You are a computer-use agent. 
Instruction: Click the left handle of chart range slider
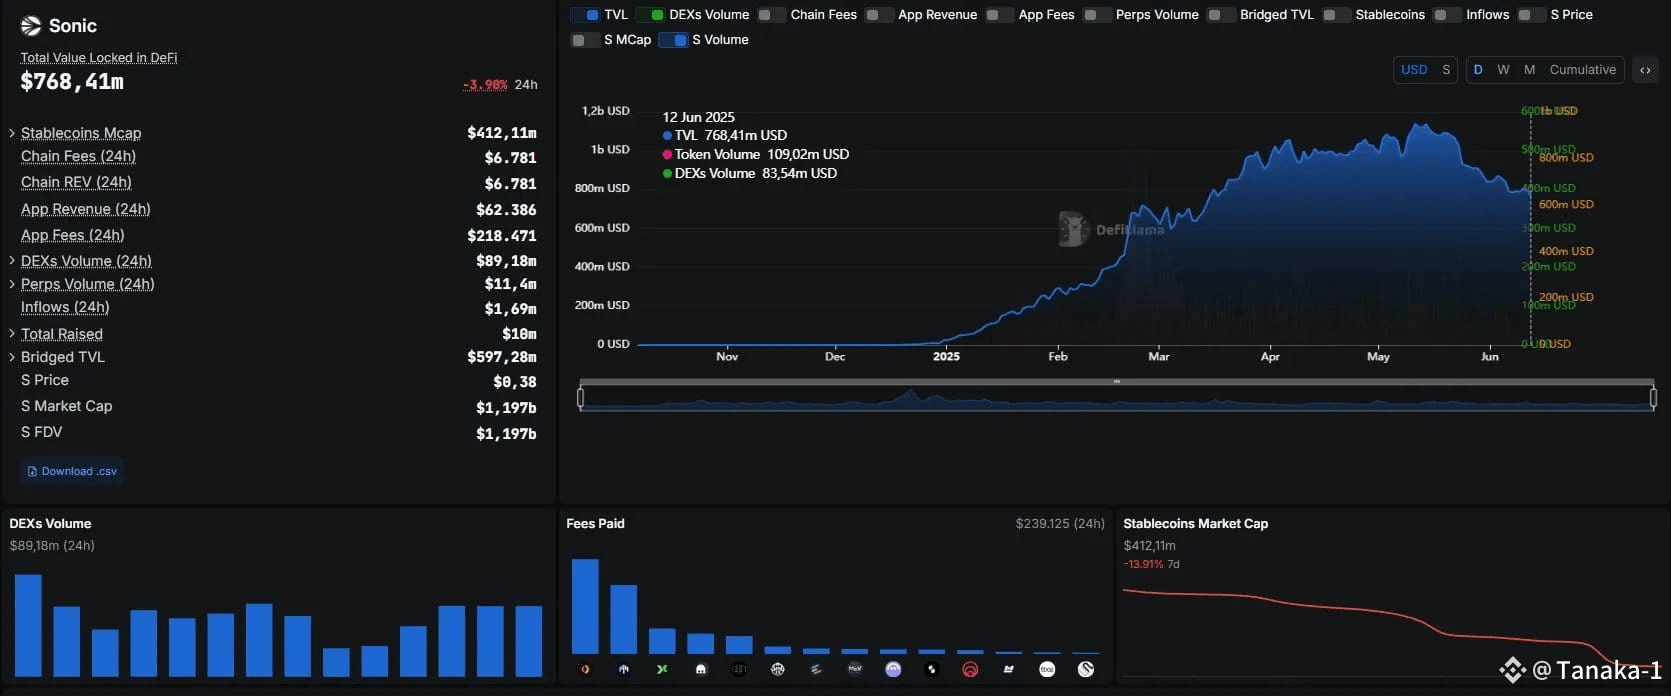[x=580, y=398]
